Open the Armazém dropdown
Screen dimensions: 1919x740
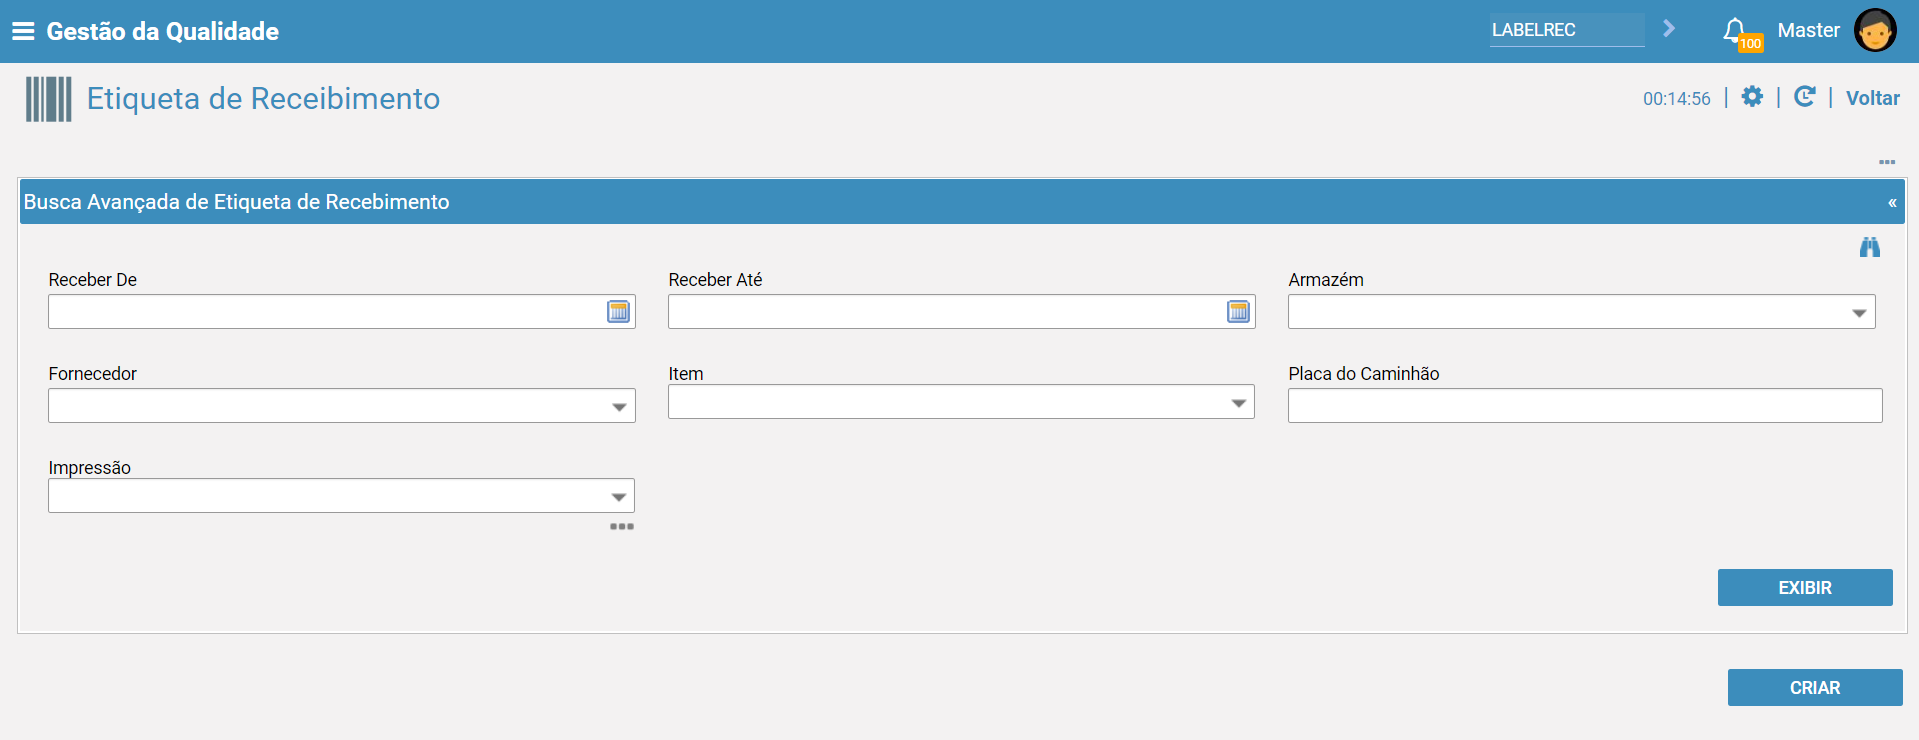[x=1859, y=313]
